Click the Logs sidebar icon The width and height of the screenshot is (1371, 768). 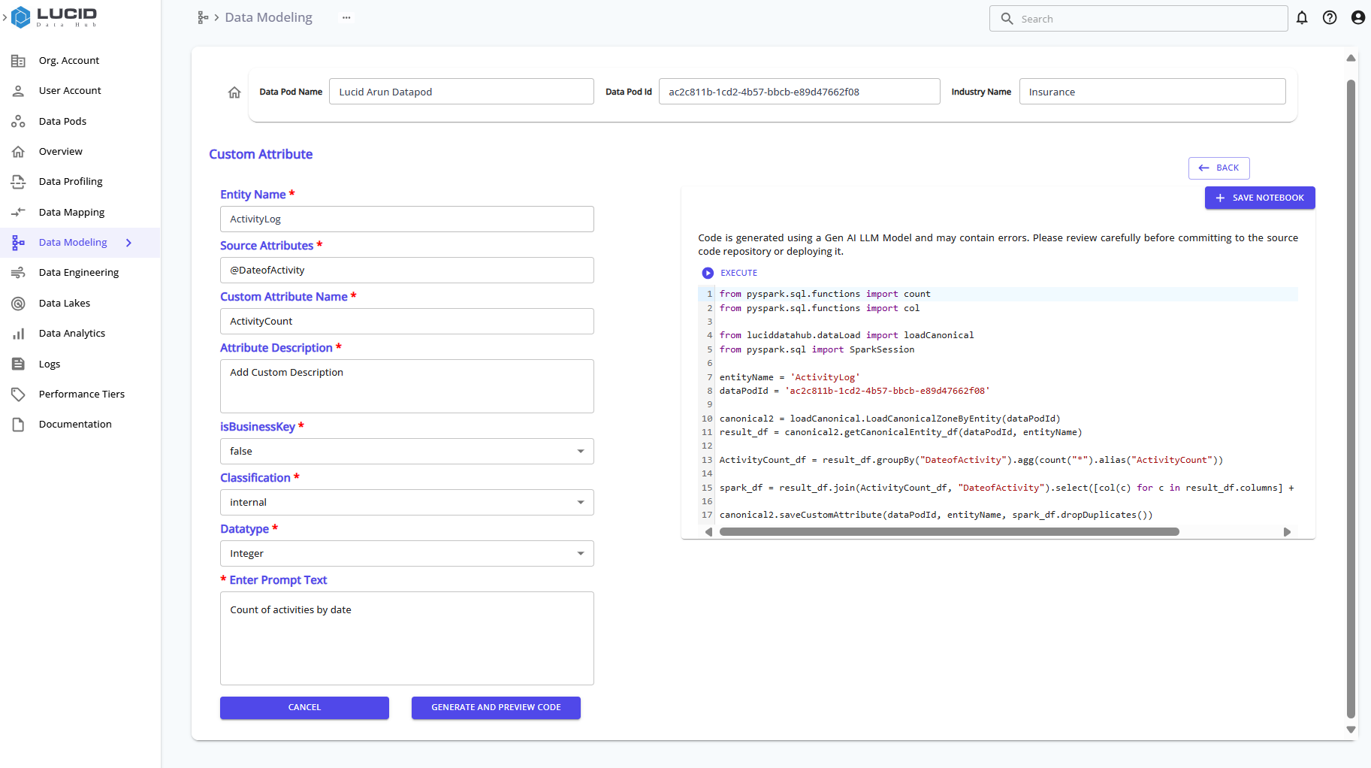[x=18, y=364]
